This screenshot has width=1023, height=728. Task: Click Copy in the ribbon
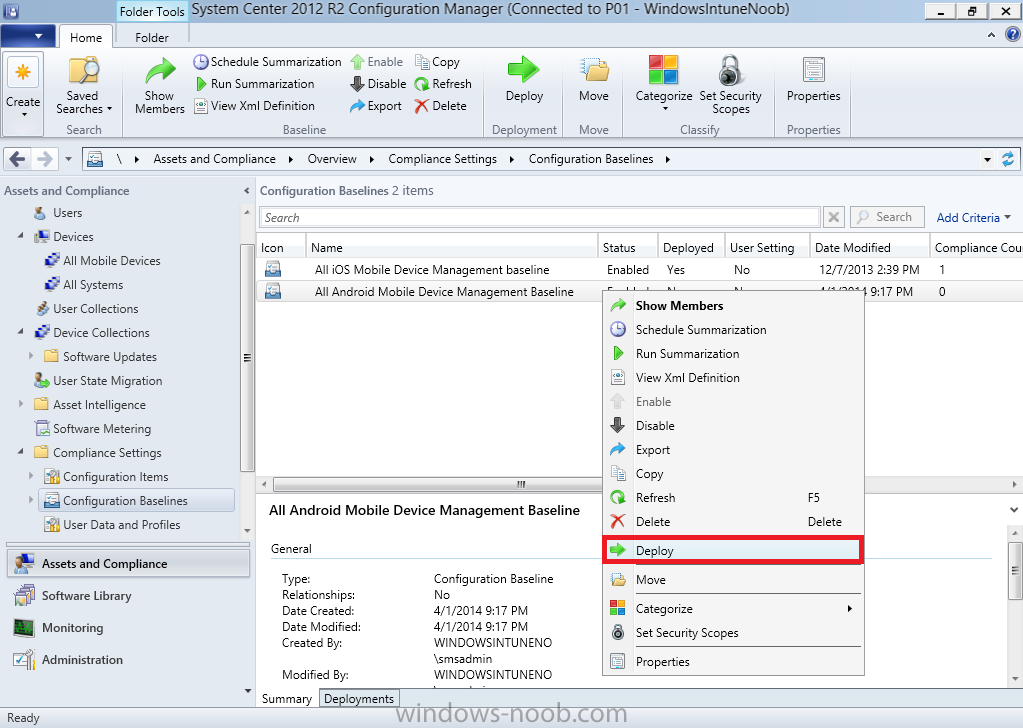[437, 62]
